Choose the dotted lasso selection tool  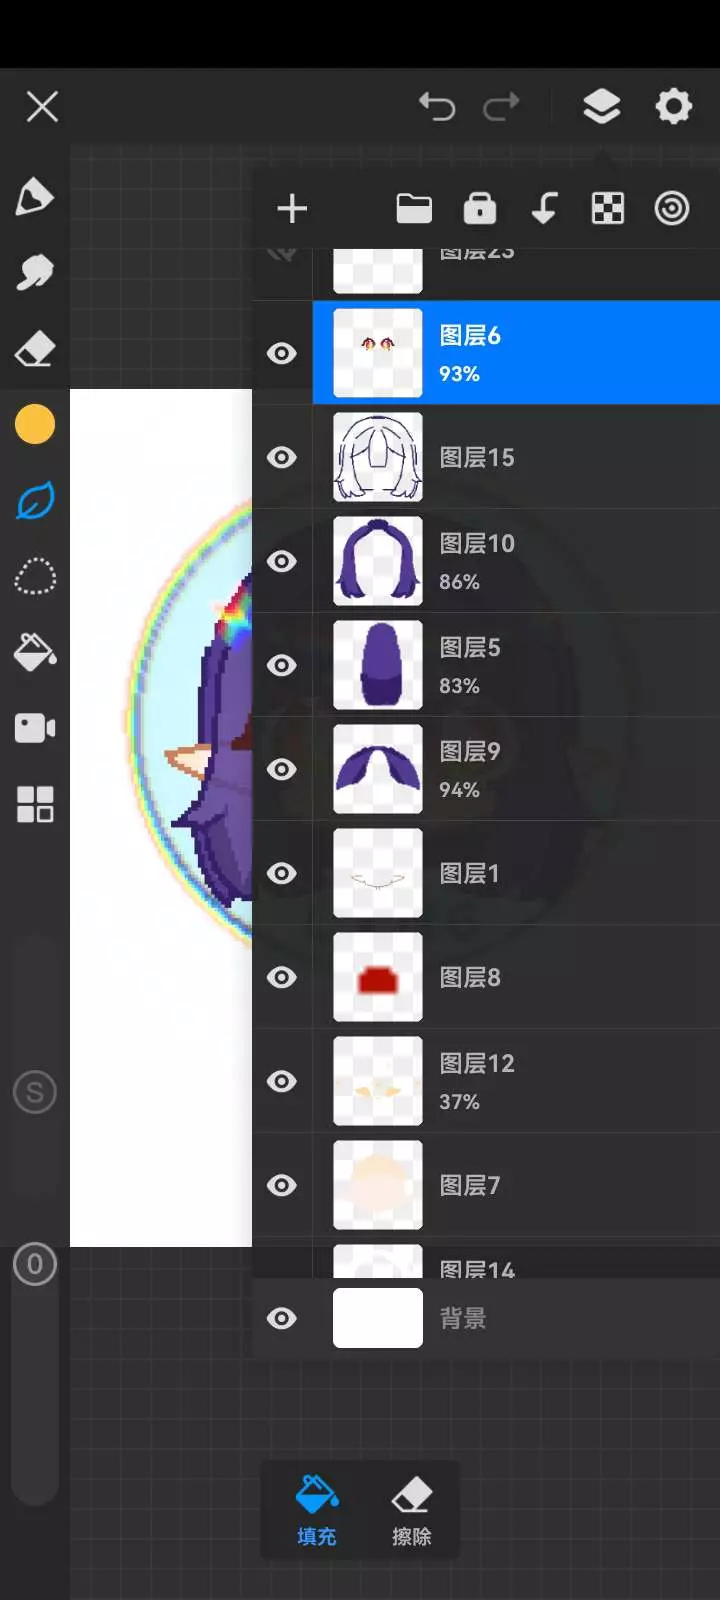(35, 577)
